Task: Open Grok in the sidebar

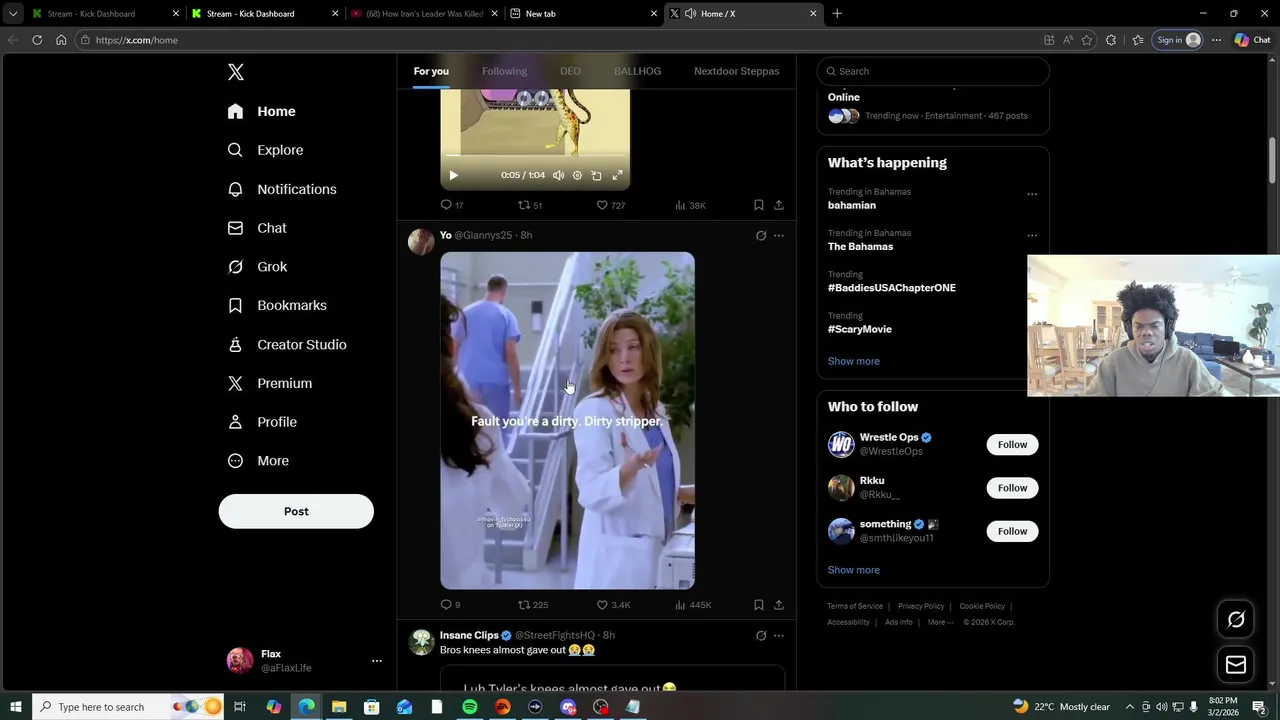Action: tap(257, 267)
